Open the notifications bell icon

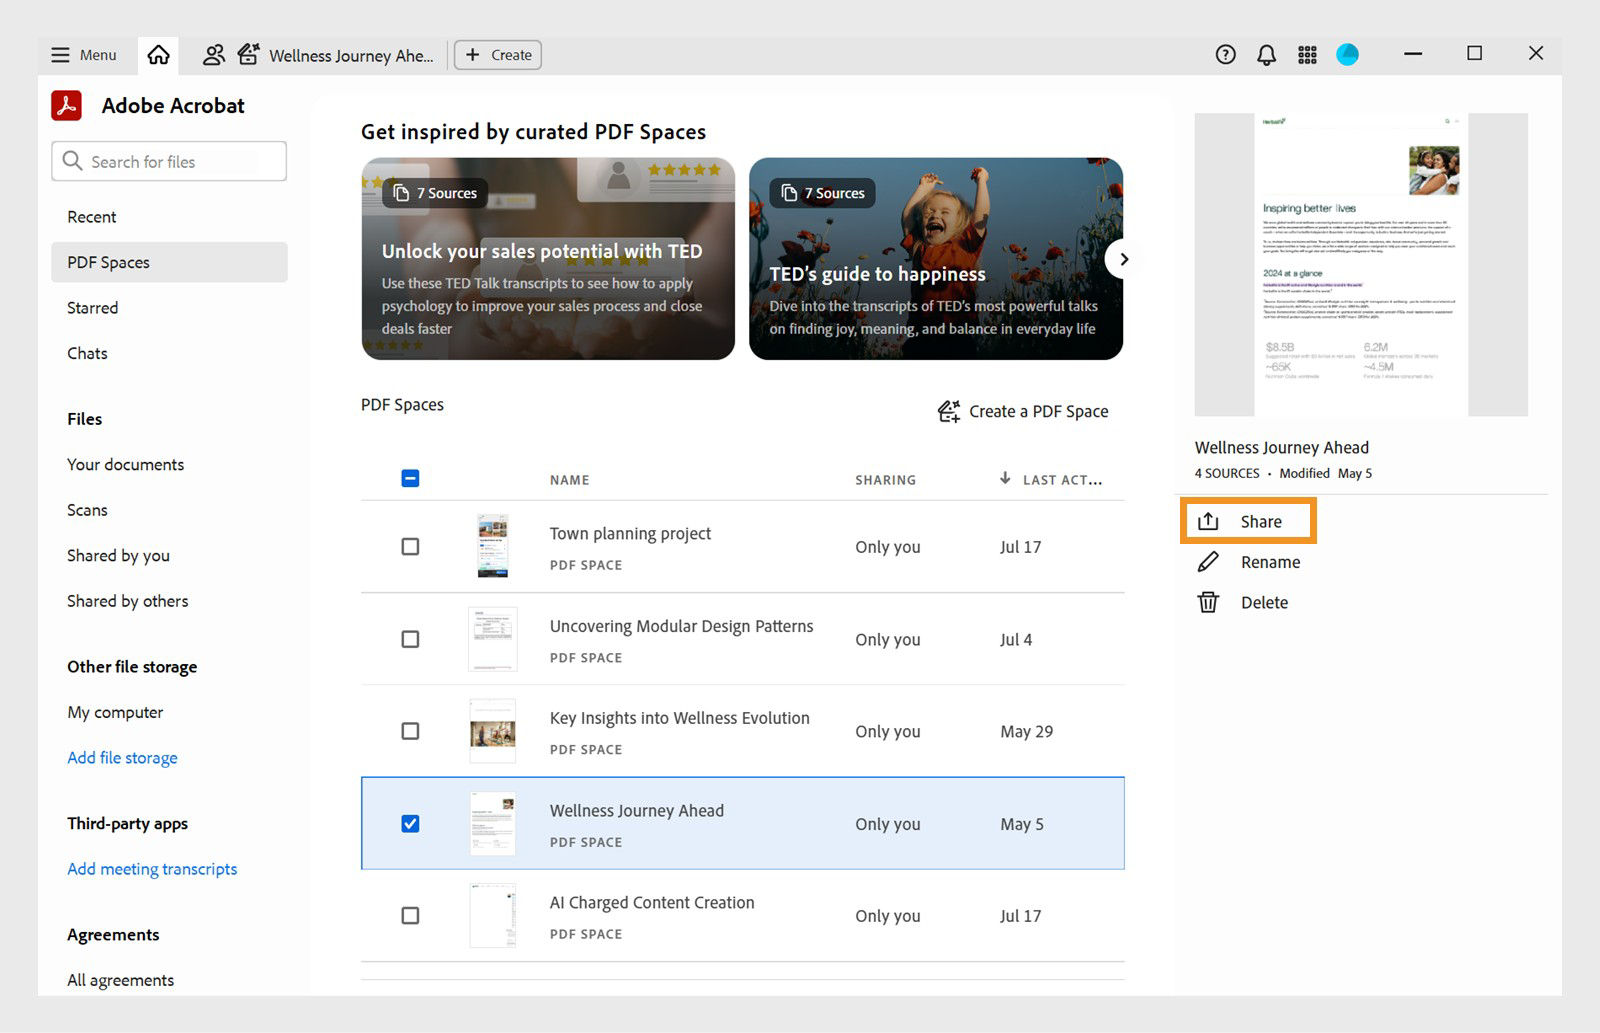point(1266,55)
